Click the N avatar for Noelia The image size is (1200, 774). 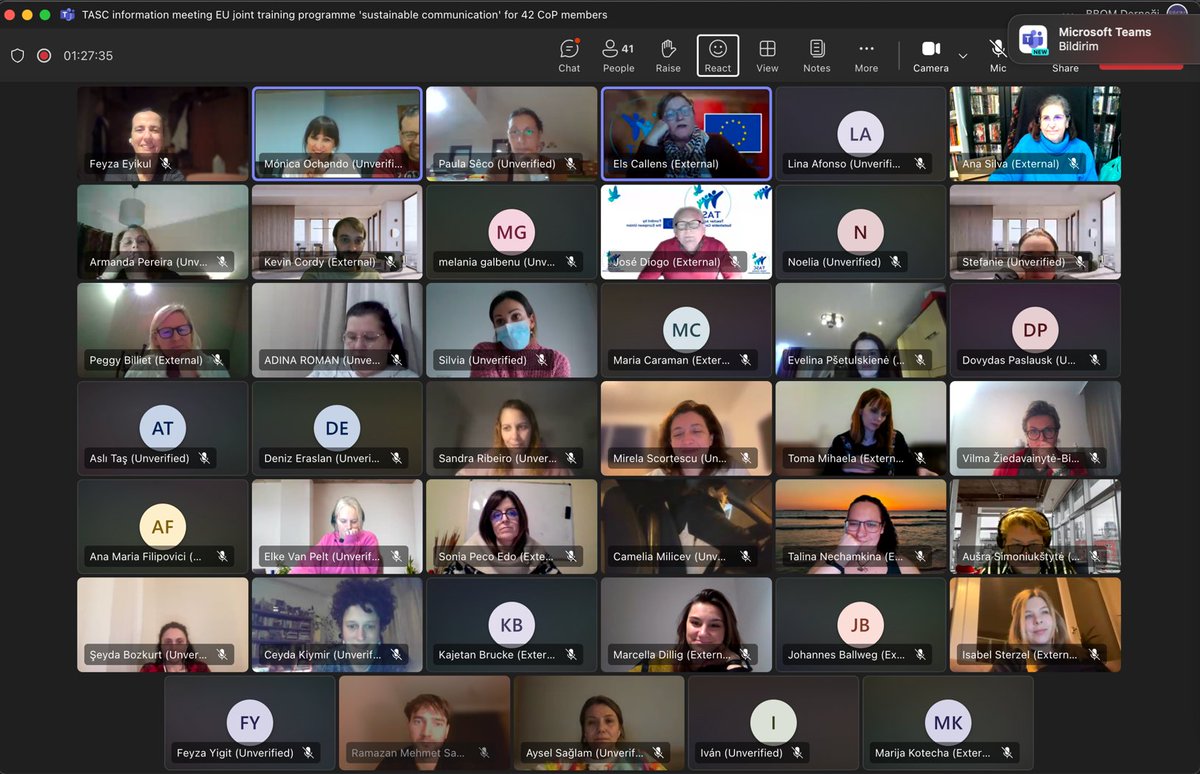860,232
